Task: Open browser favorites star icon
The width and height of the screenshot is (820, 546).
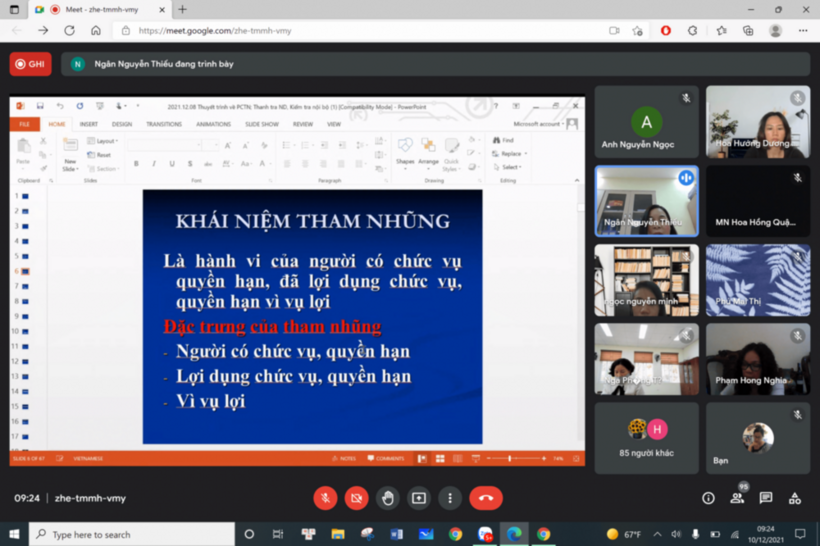Action: tap(721, 31)
